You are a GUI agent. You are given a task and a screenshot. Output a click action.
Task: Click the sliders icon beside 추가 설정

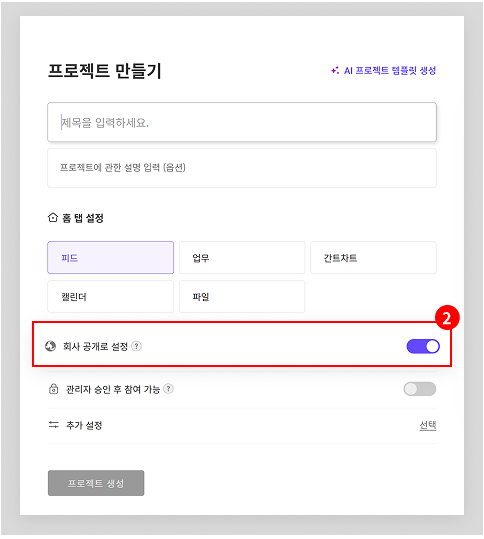(53, 425)
